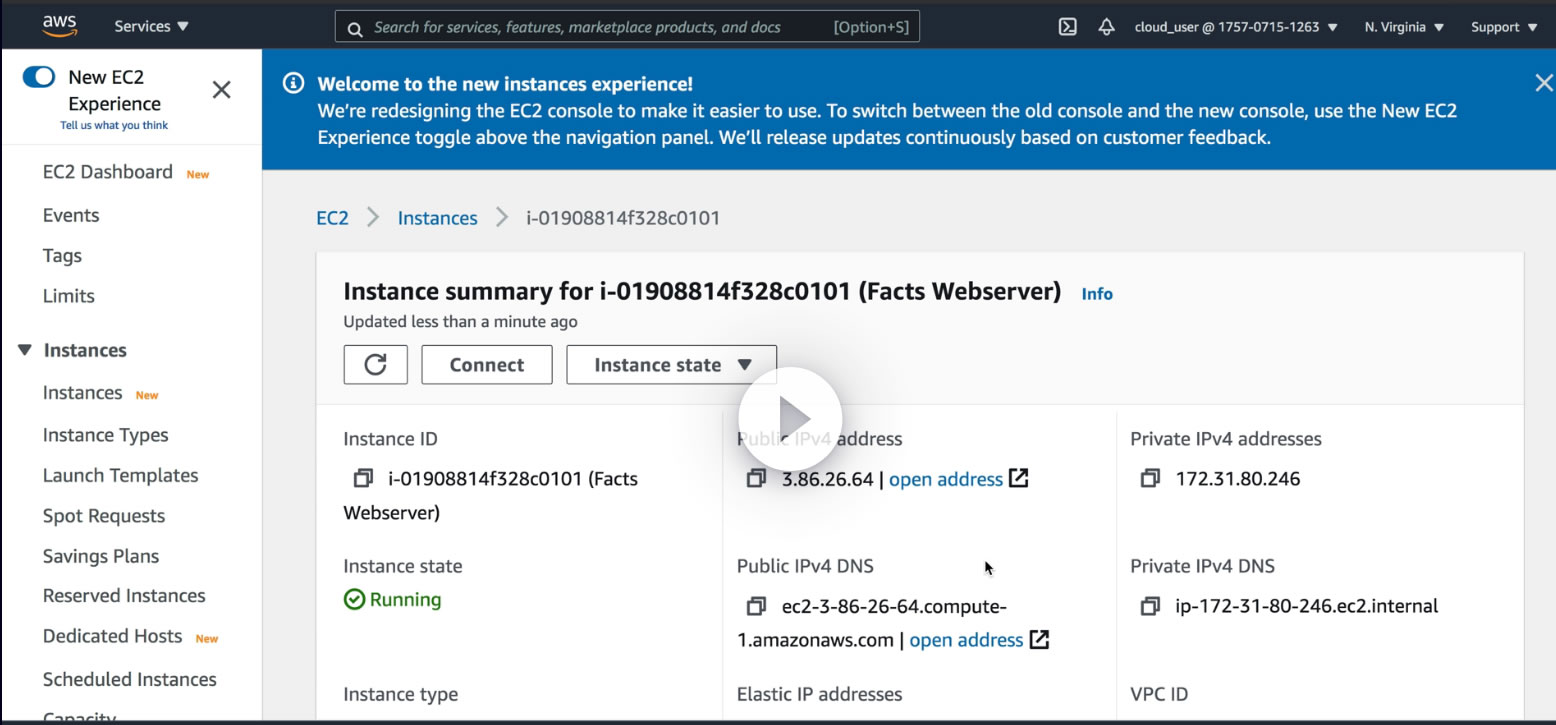Screen dimensions: 1556x725
Task: Copy the private IPv4 address 172.31.80.246
Action: pyautogui.click(x=1150, y=479)
